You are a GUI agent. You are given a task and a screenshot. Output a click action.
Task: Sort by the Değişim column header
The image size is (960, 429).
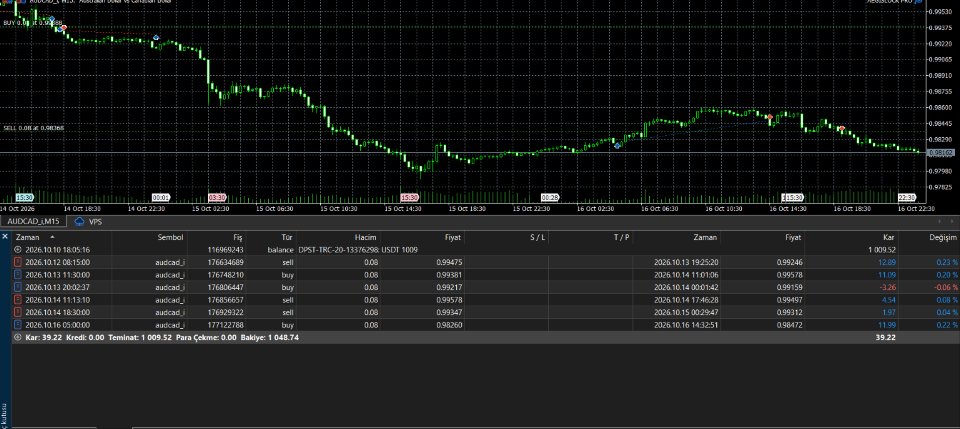(x=942, y=237)
